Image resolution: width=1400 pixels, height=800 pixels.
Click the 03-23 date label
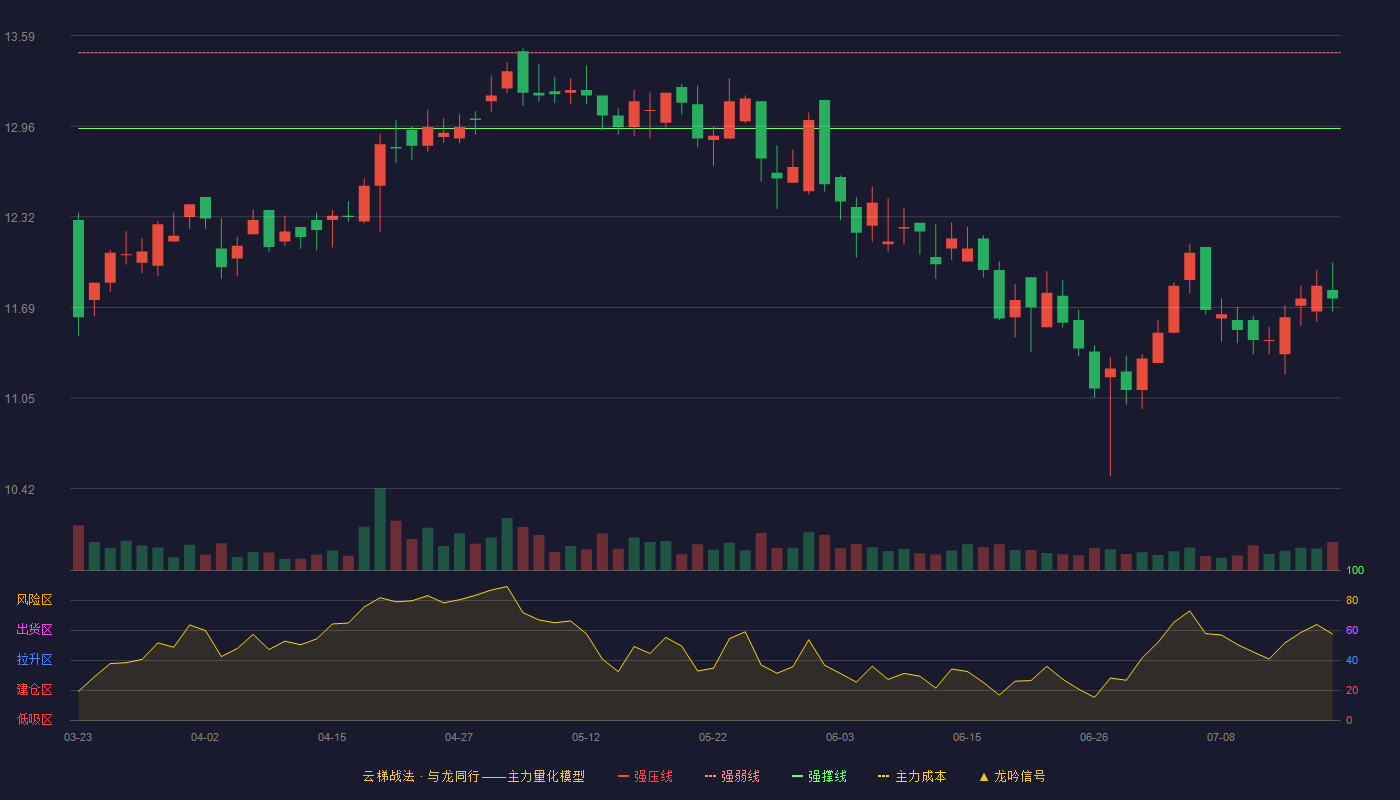[78, 737]
